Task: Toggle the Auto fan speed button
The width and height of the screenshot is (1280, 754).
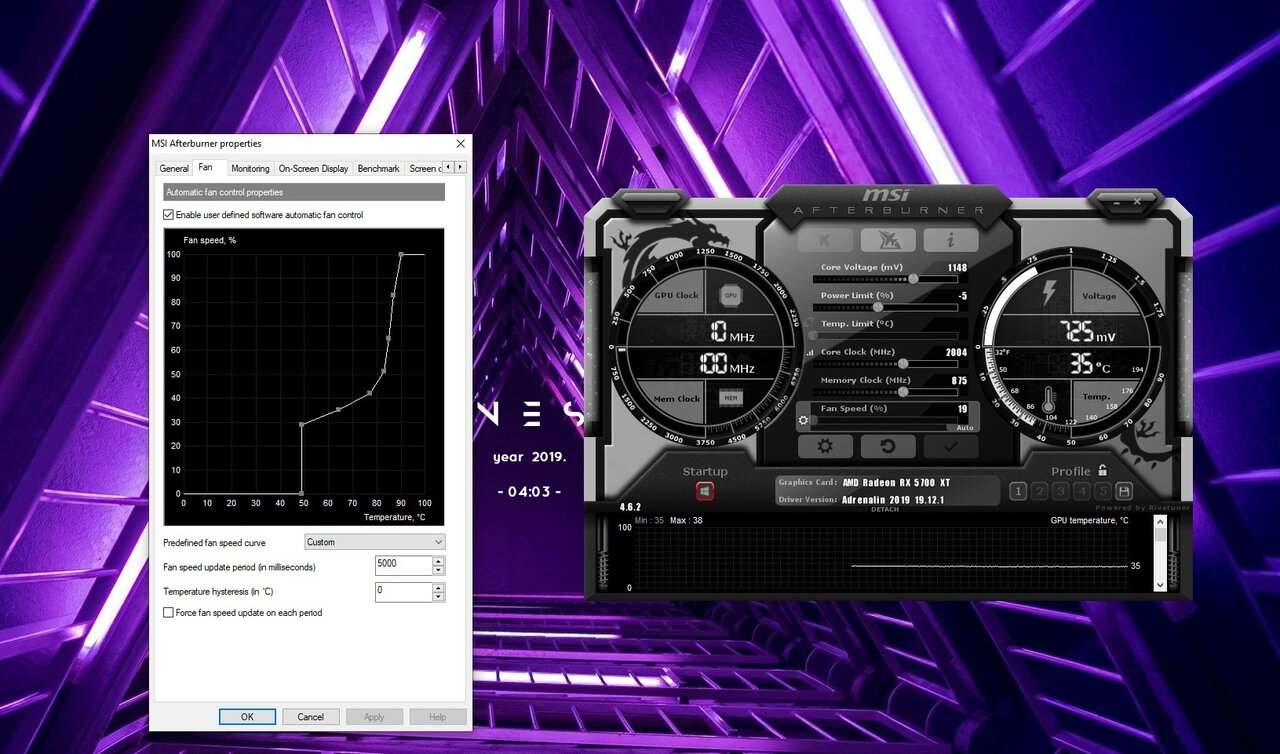Action: [964, 427]
